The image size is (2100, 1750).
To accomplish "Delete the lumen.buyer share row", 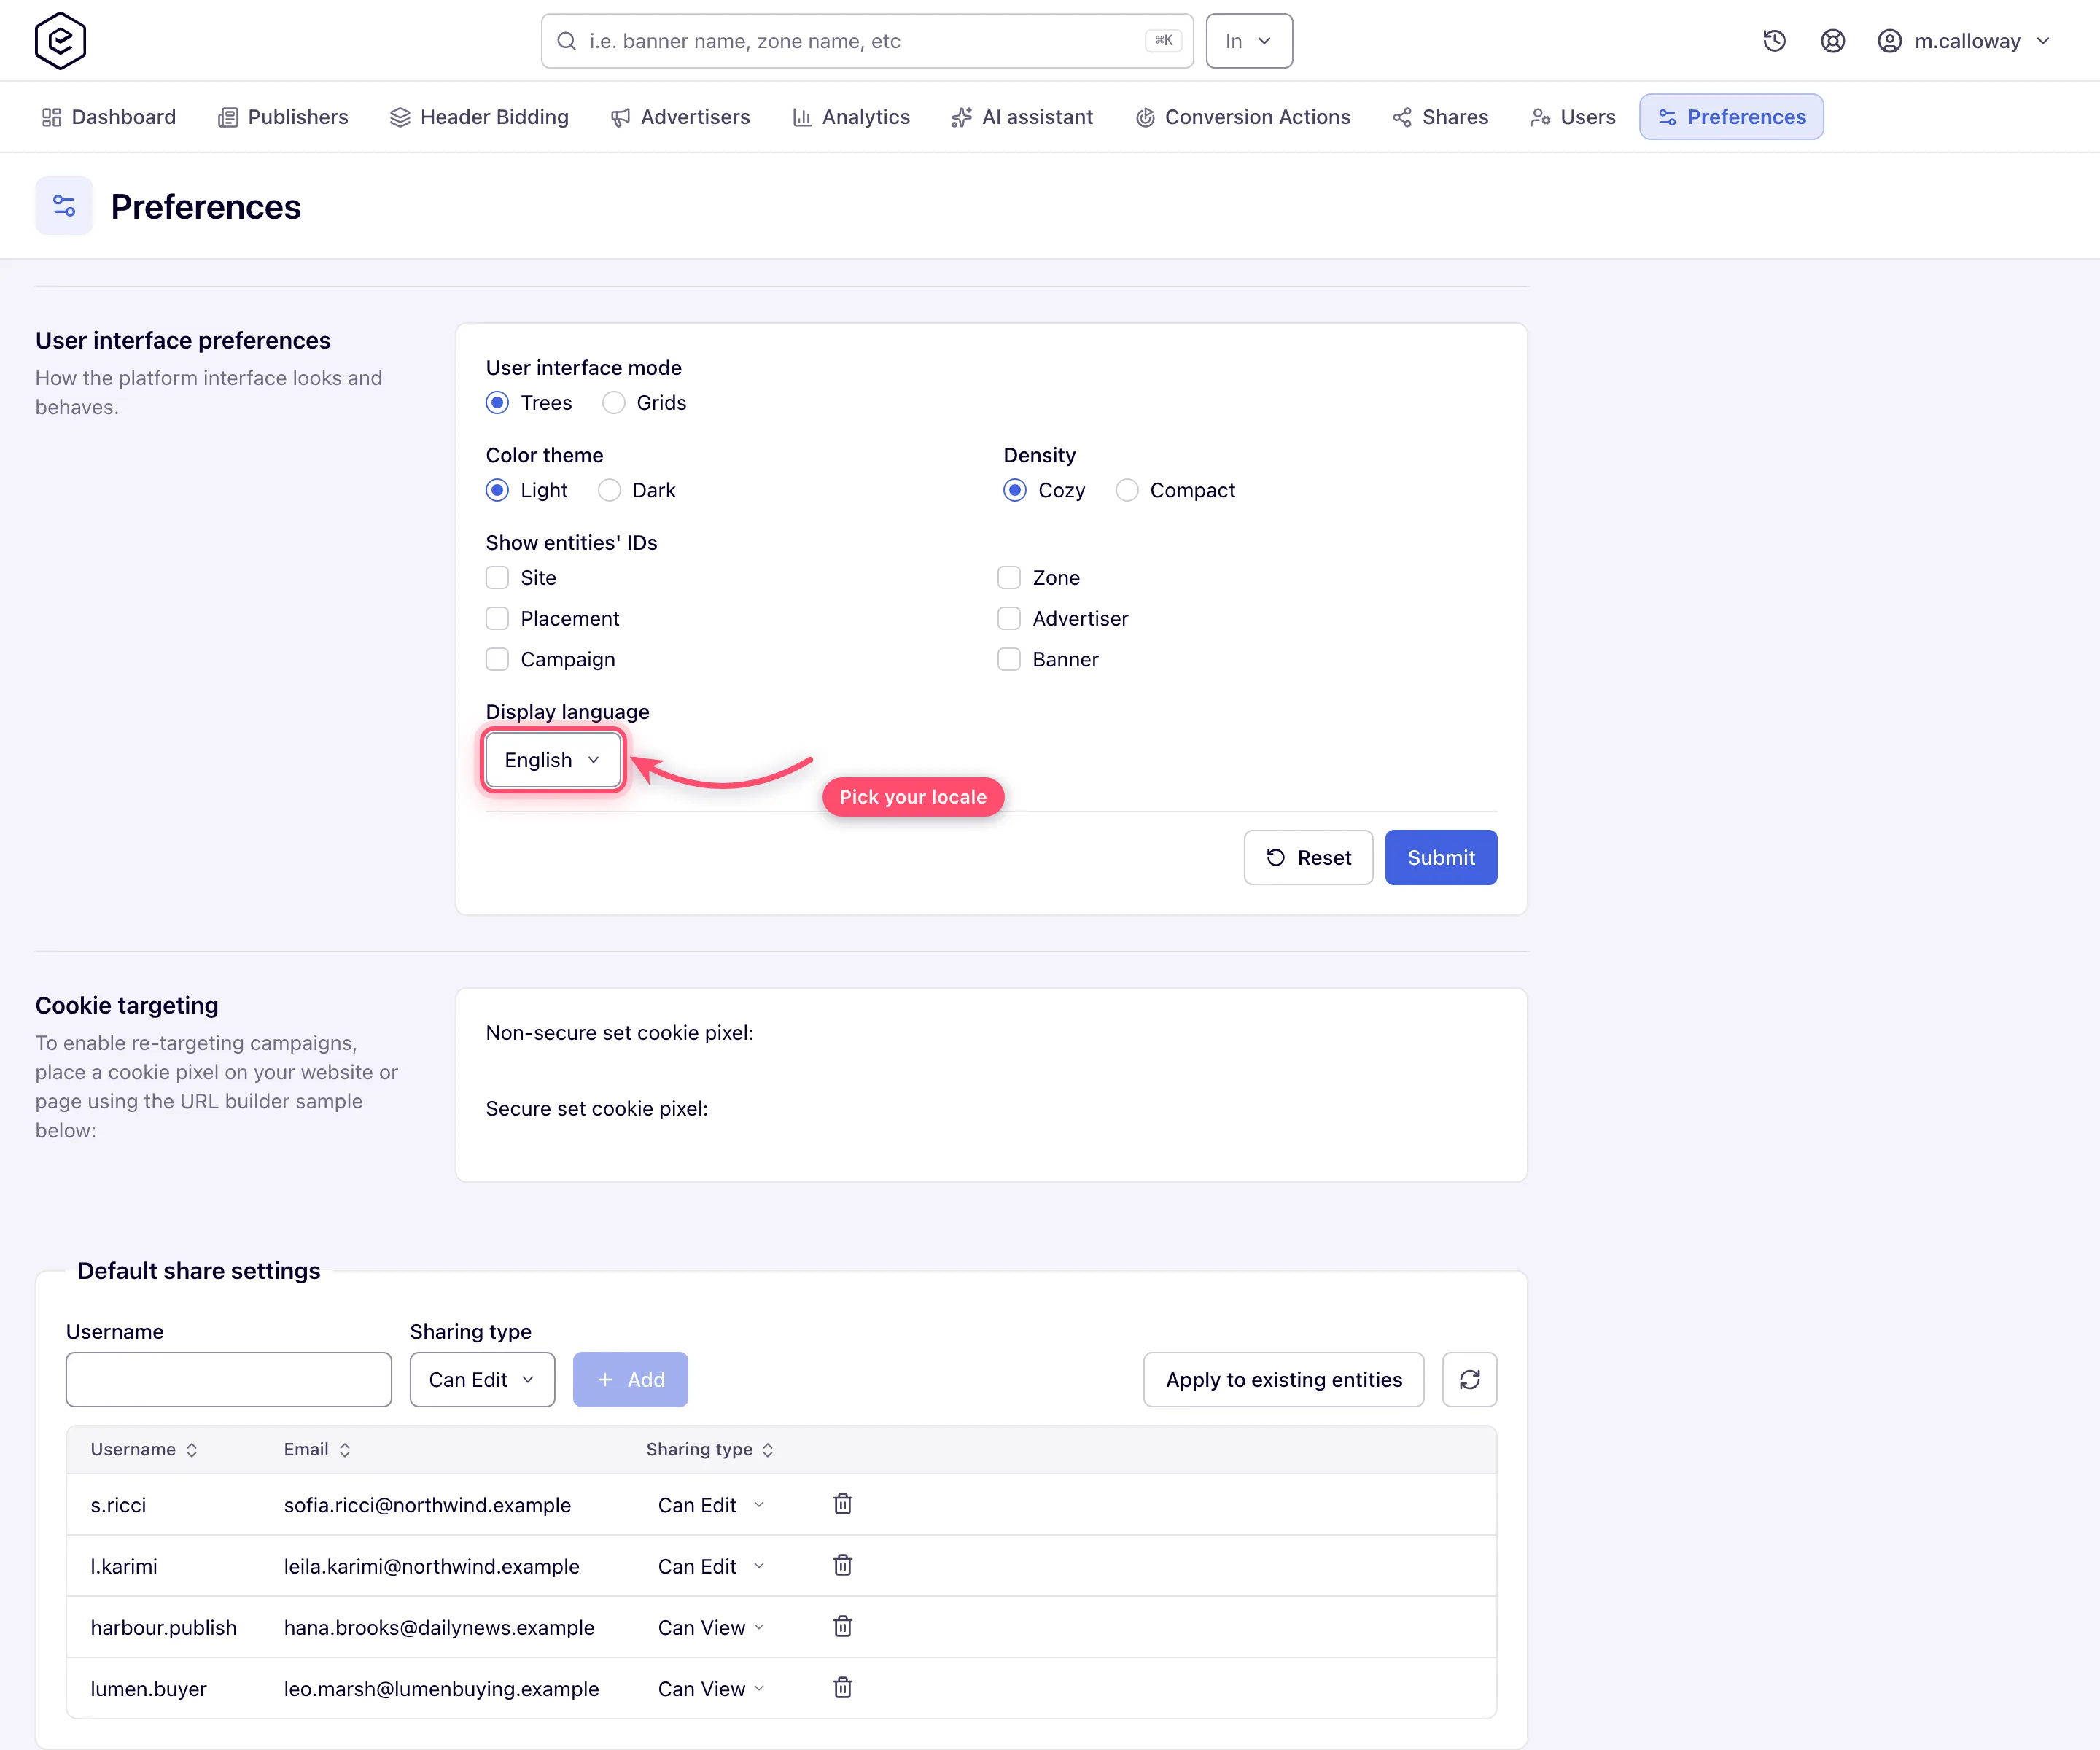I will pos(843,1688).
